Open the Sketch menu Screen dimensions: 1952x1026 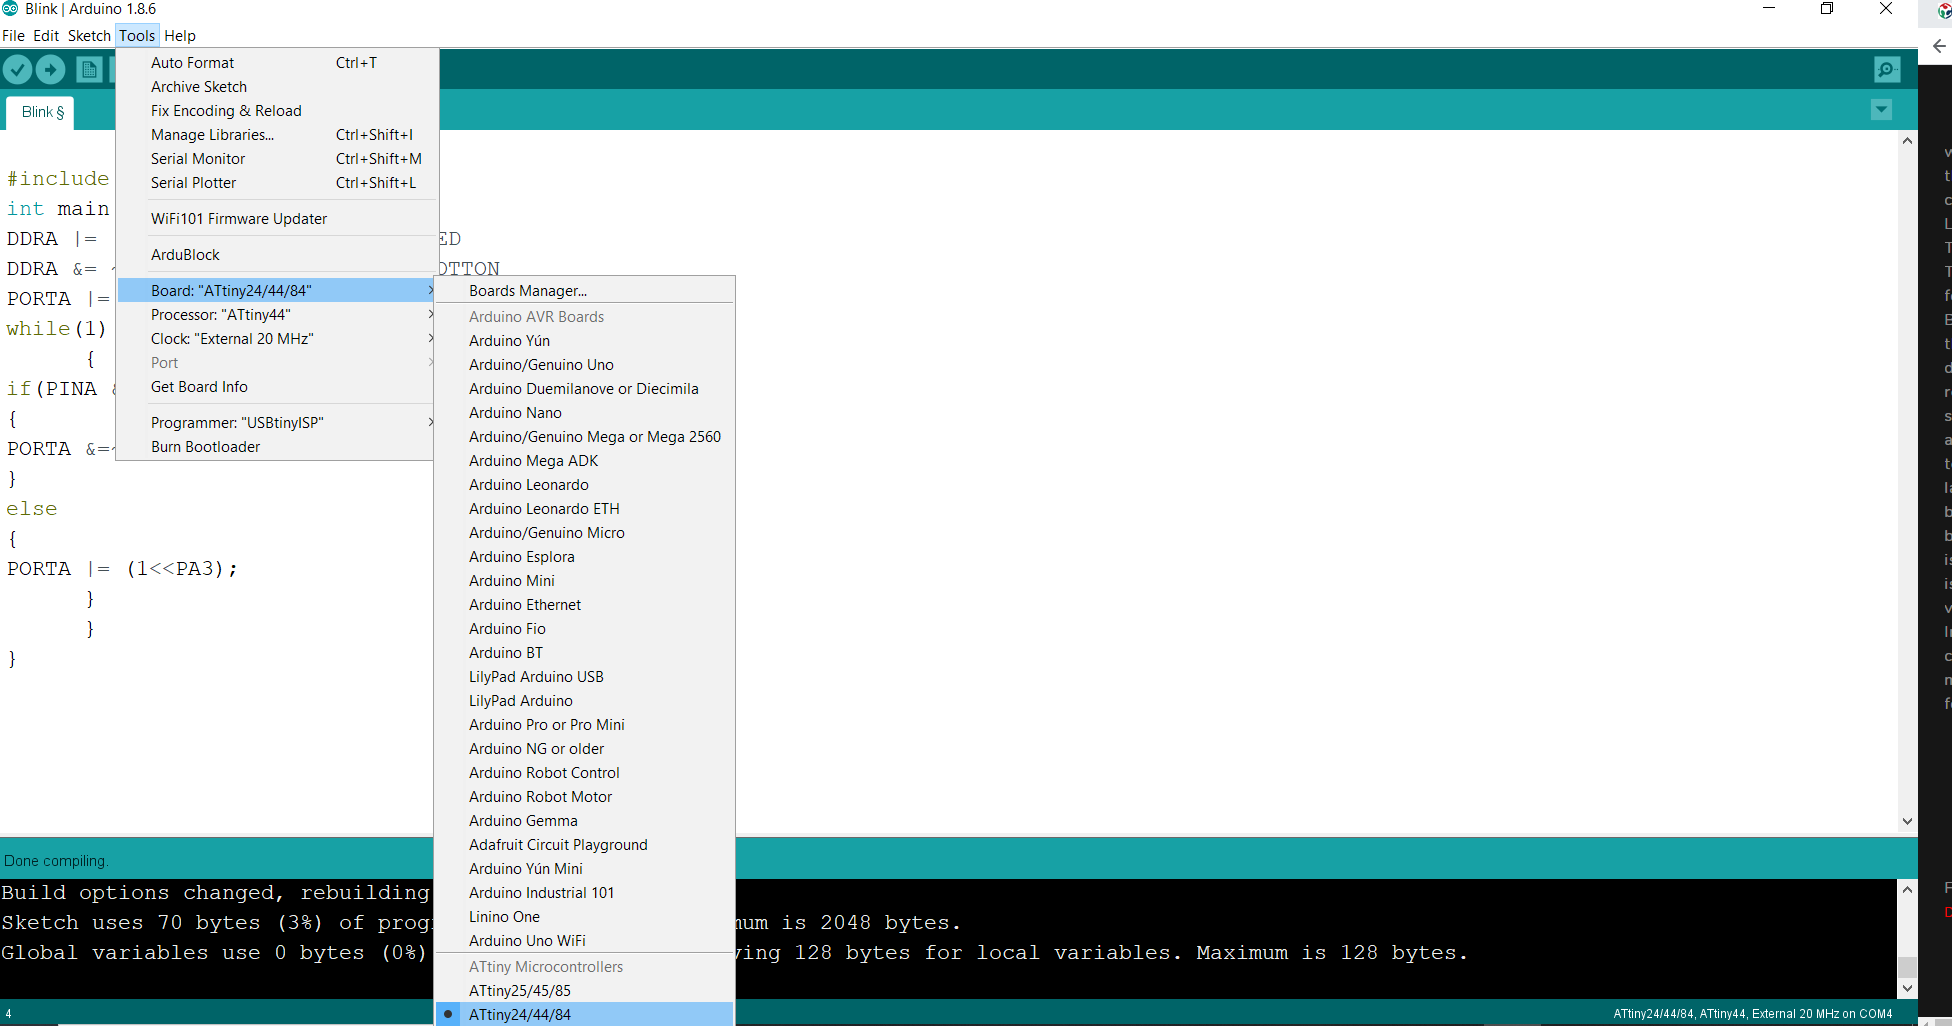[x=89, y=35]
